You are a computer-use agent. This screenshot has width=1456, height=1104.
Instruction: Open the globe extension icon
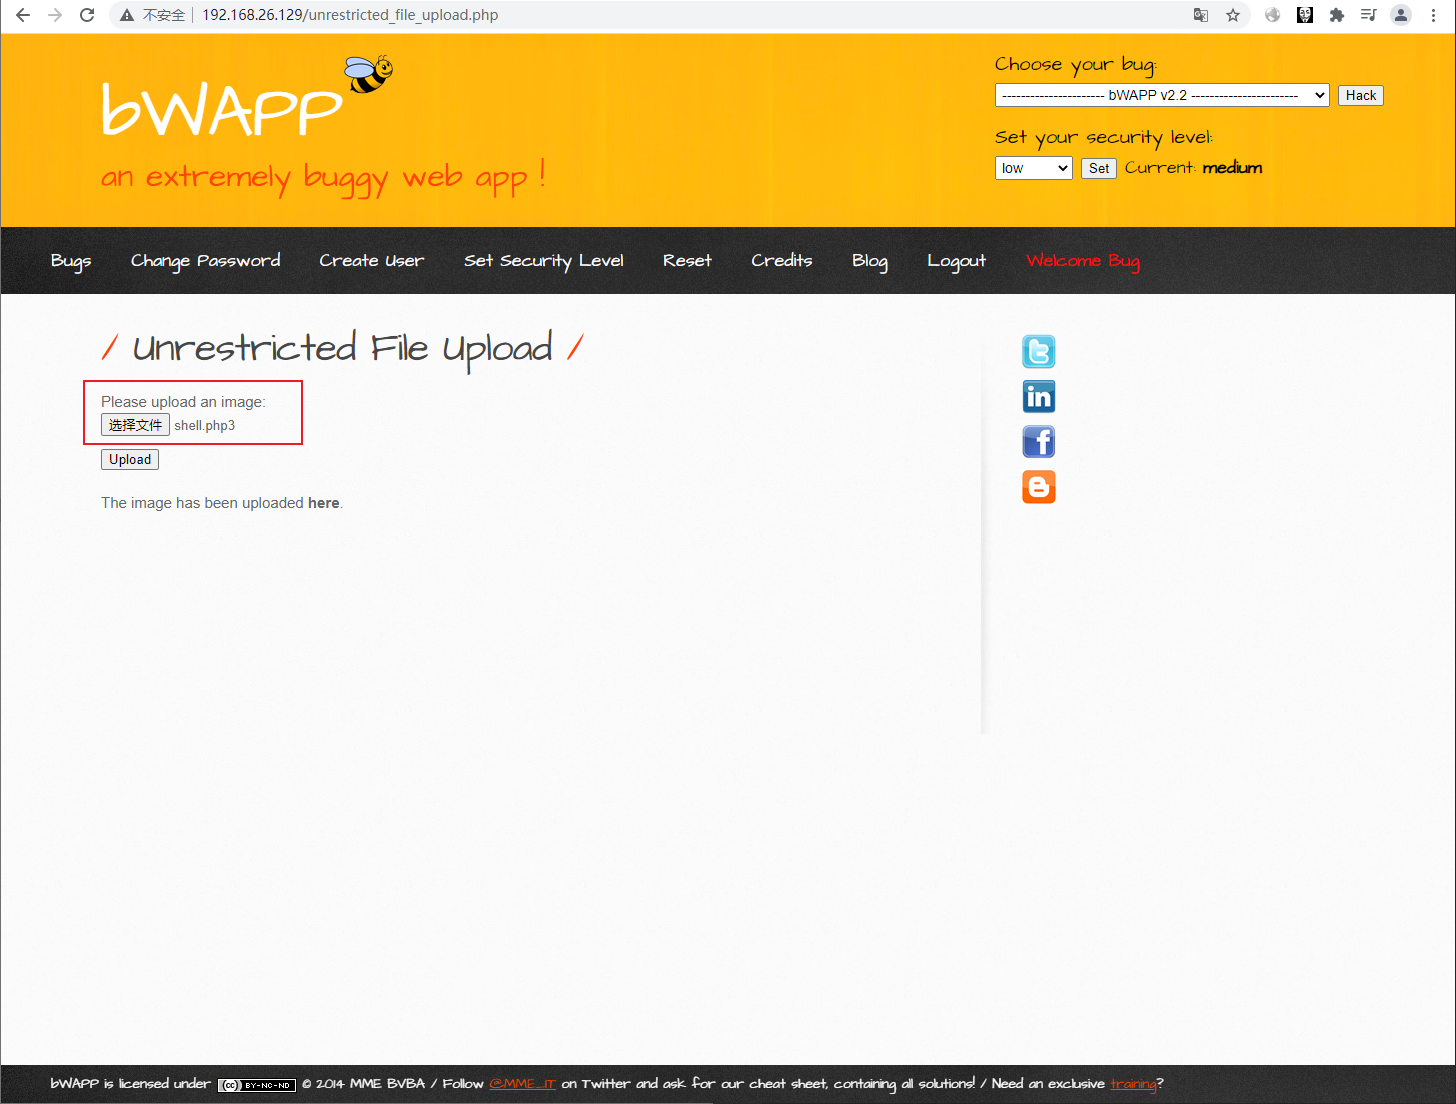[1273, 15]
